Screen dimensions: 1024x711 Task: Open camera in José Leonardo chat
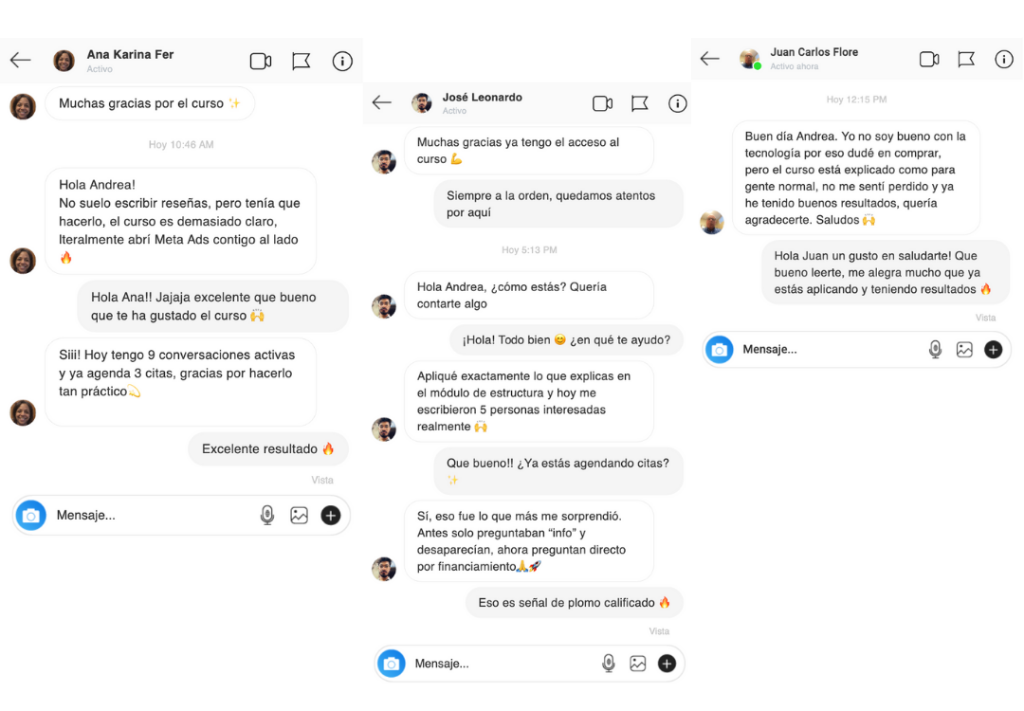pyautogui.click(x=391, y=663)
